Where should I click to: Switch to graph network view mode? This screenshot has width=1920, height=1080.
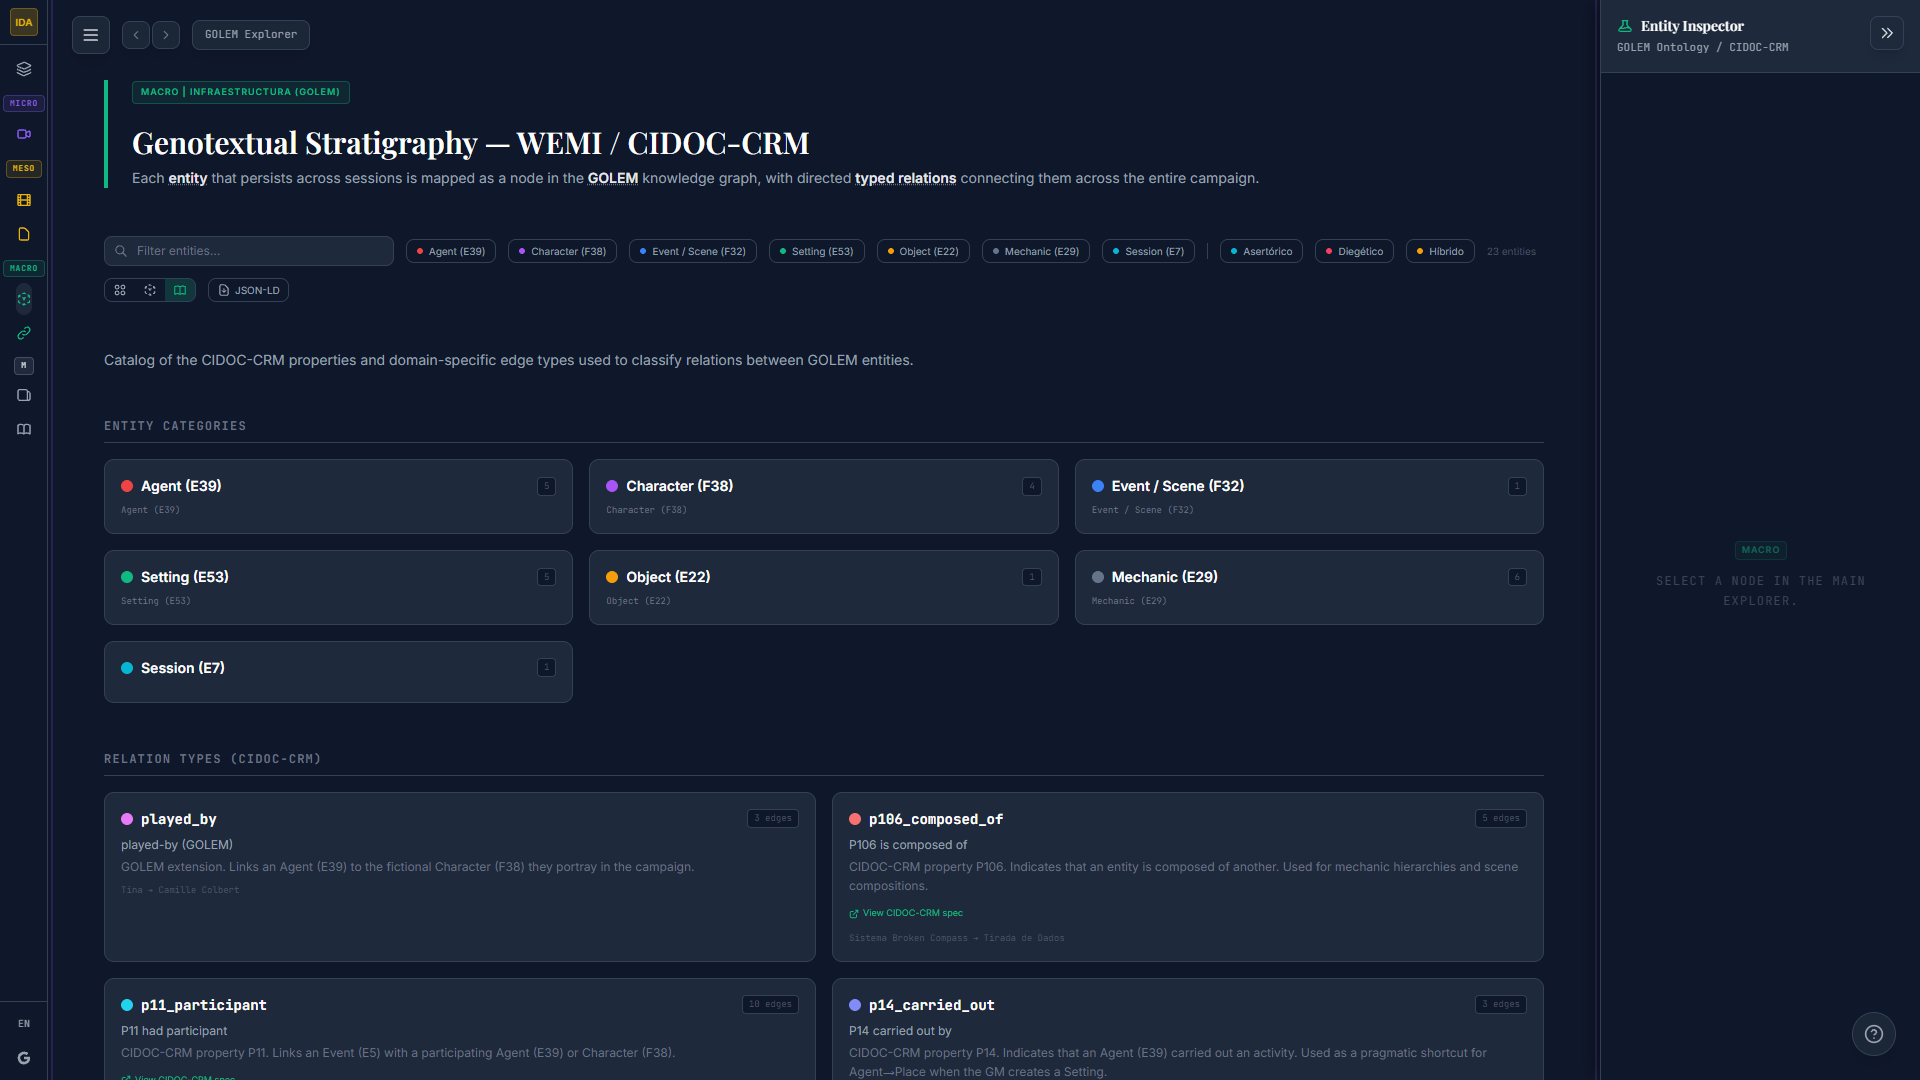pos(150,290)
